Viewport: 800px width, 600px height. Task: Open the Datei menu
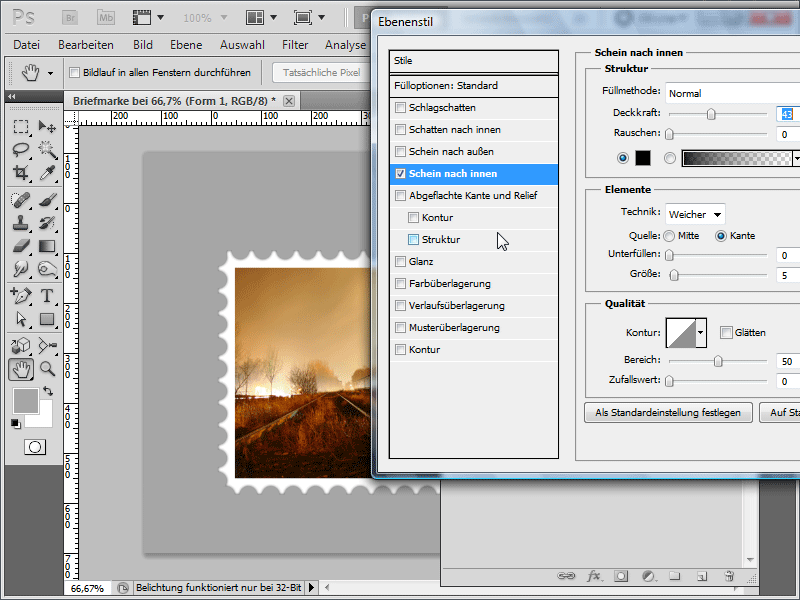[x=27, y=45]
